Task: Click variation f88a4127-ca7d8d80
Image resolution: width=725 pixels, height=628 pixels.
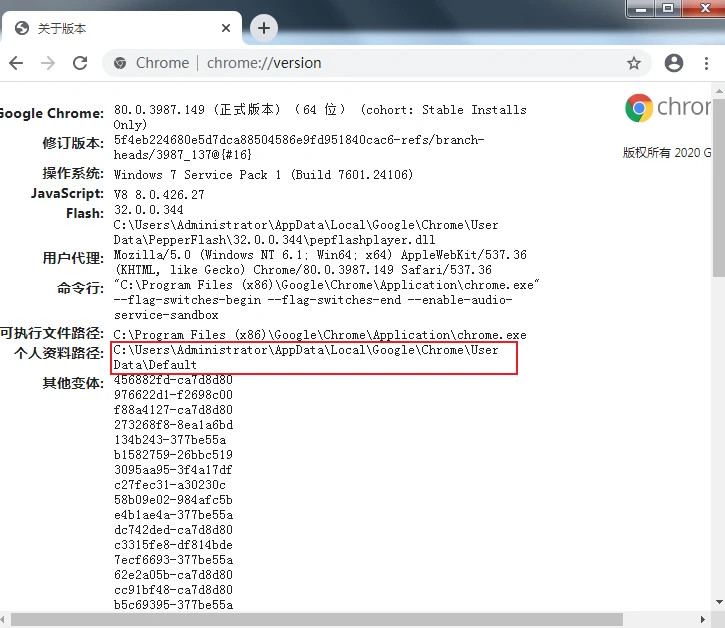Action: point(173,410)
